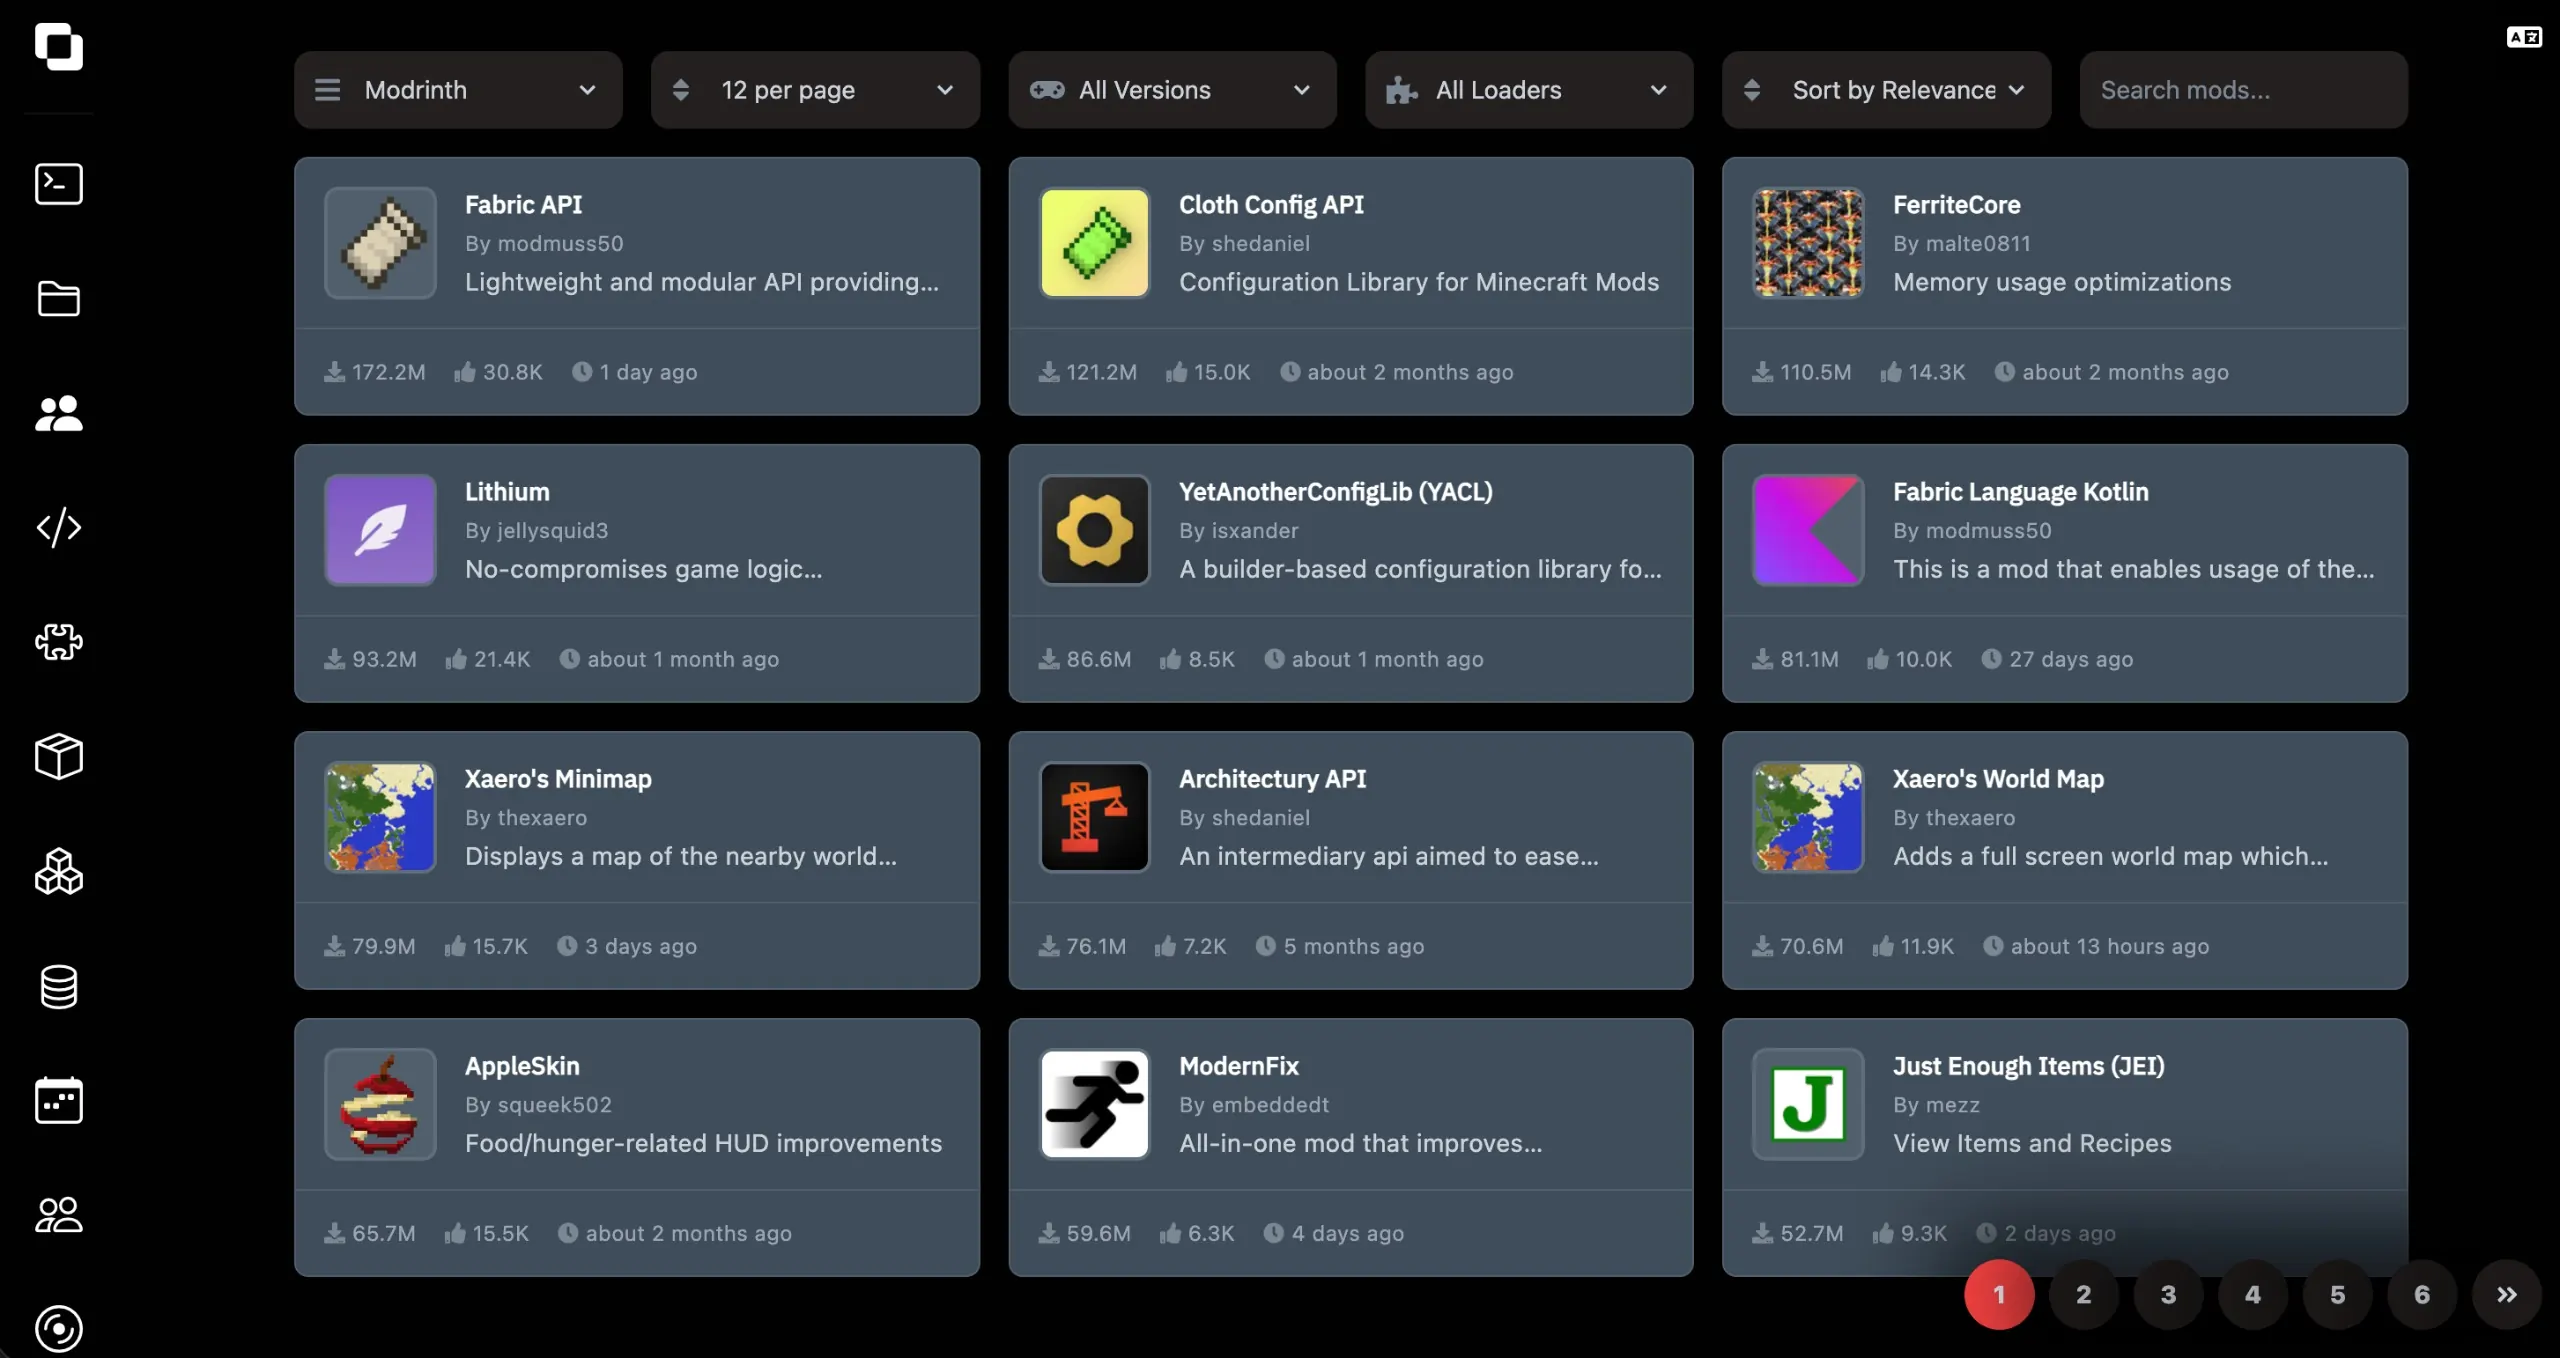Click the FerriteCore mod icon
The height and width of the screenshot is (1358, 2560).
pos(1808,243)
